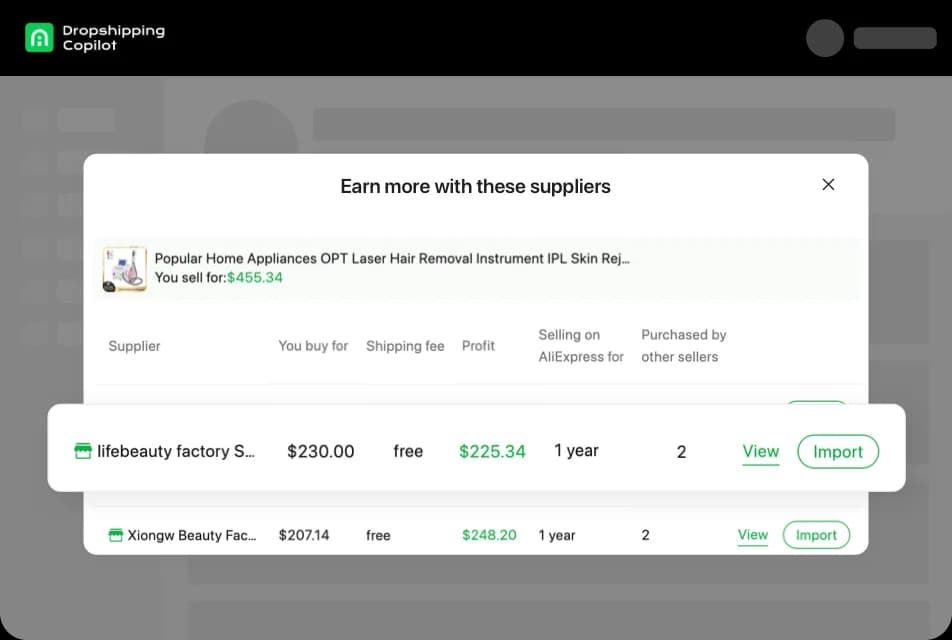Image resolution: width=952 pixels, height=640 pixels.
Task: Click the user avatar in header
Action: point(824,38)
